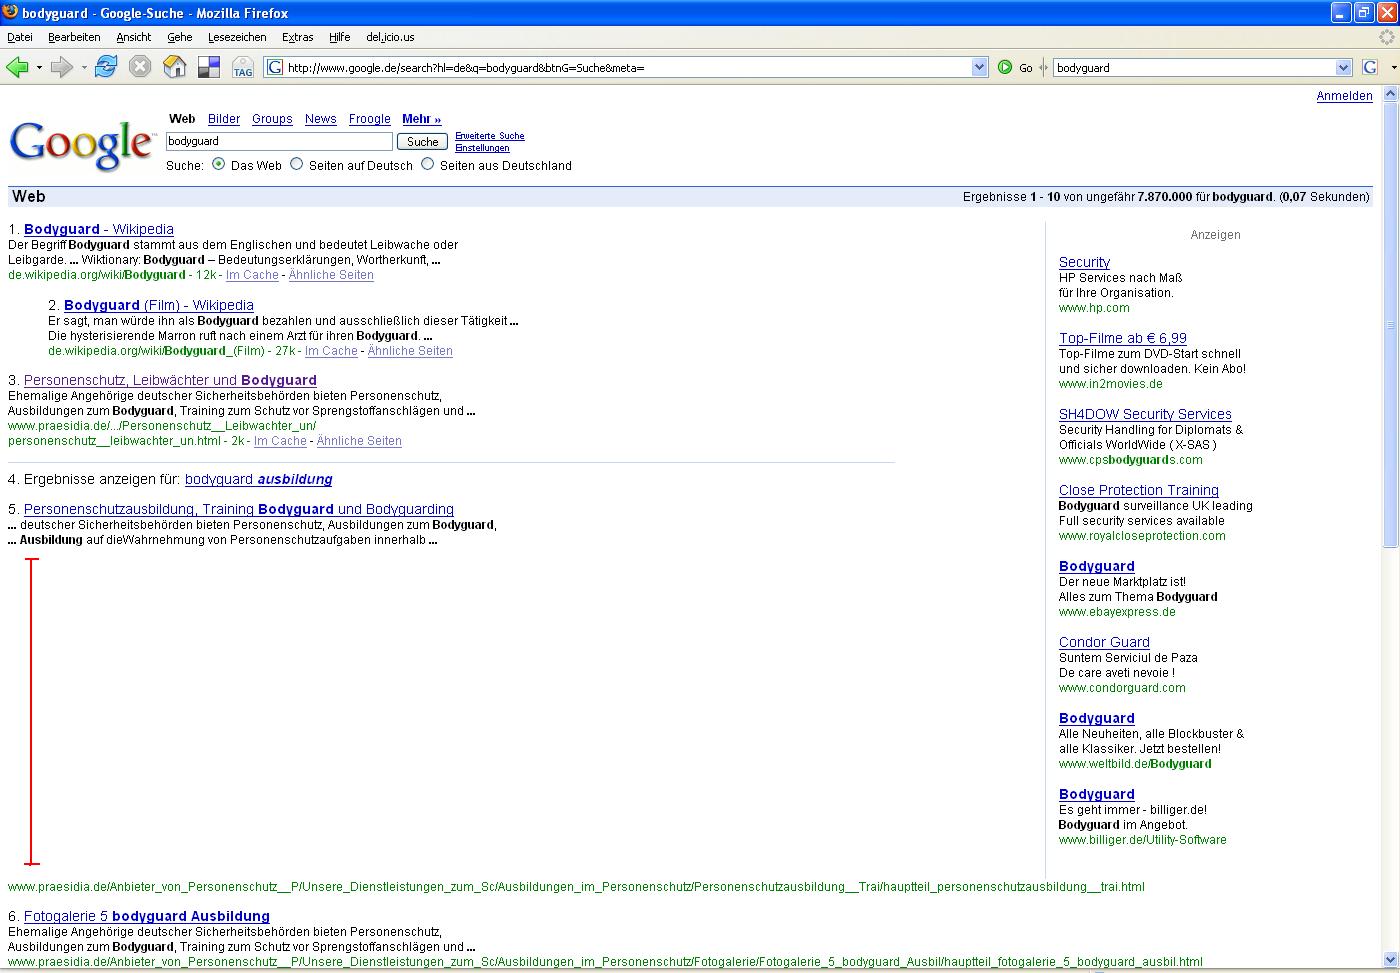
Task: Click the Google search engine icon in toolbar
Action: point(1370,67)
